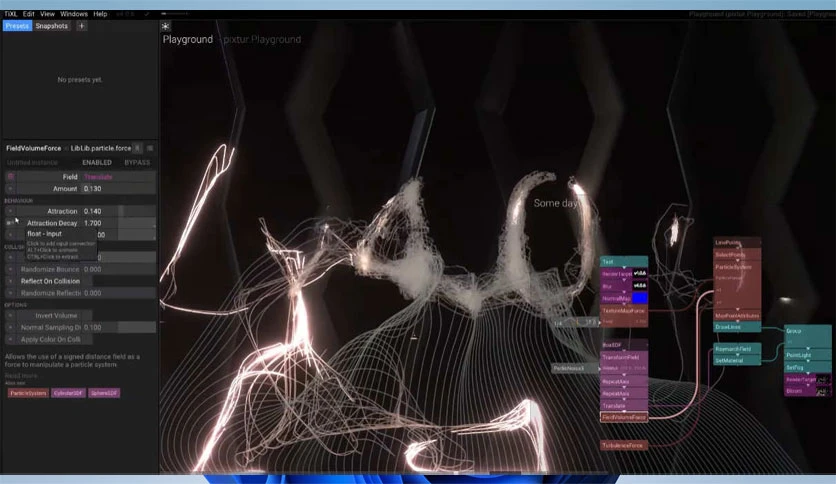Viewport: 836px width, 484px height.
Task: Open the Help menu
Action: click(100, 14)
